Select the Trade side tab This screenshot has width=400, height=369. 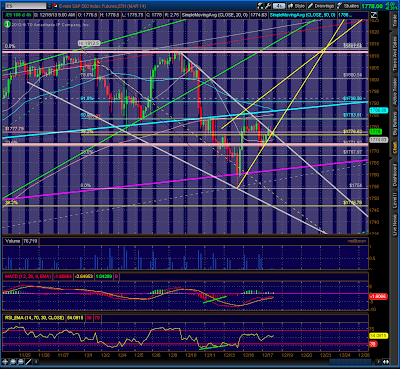[x=395, y=20]
